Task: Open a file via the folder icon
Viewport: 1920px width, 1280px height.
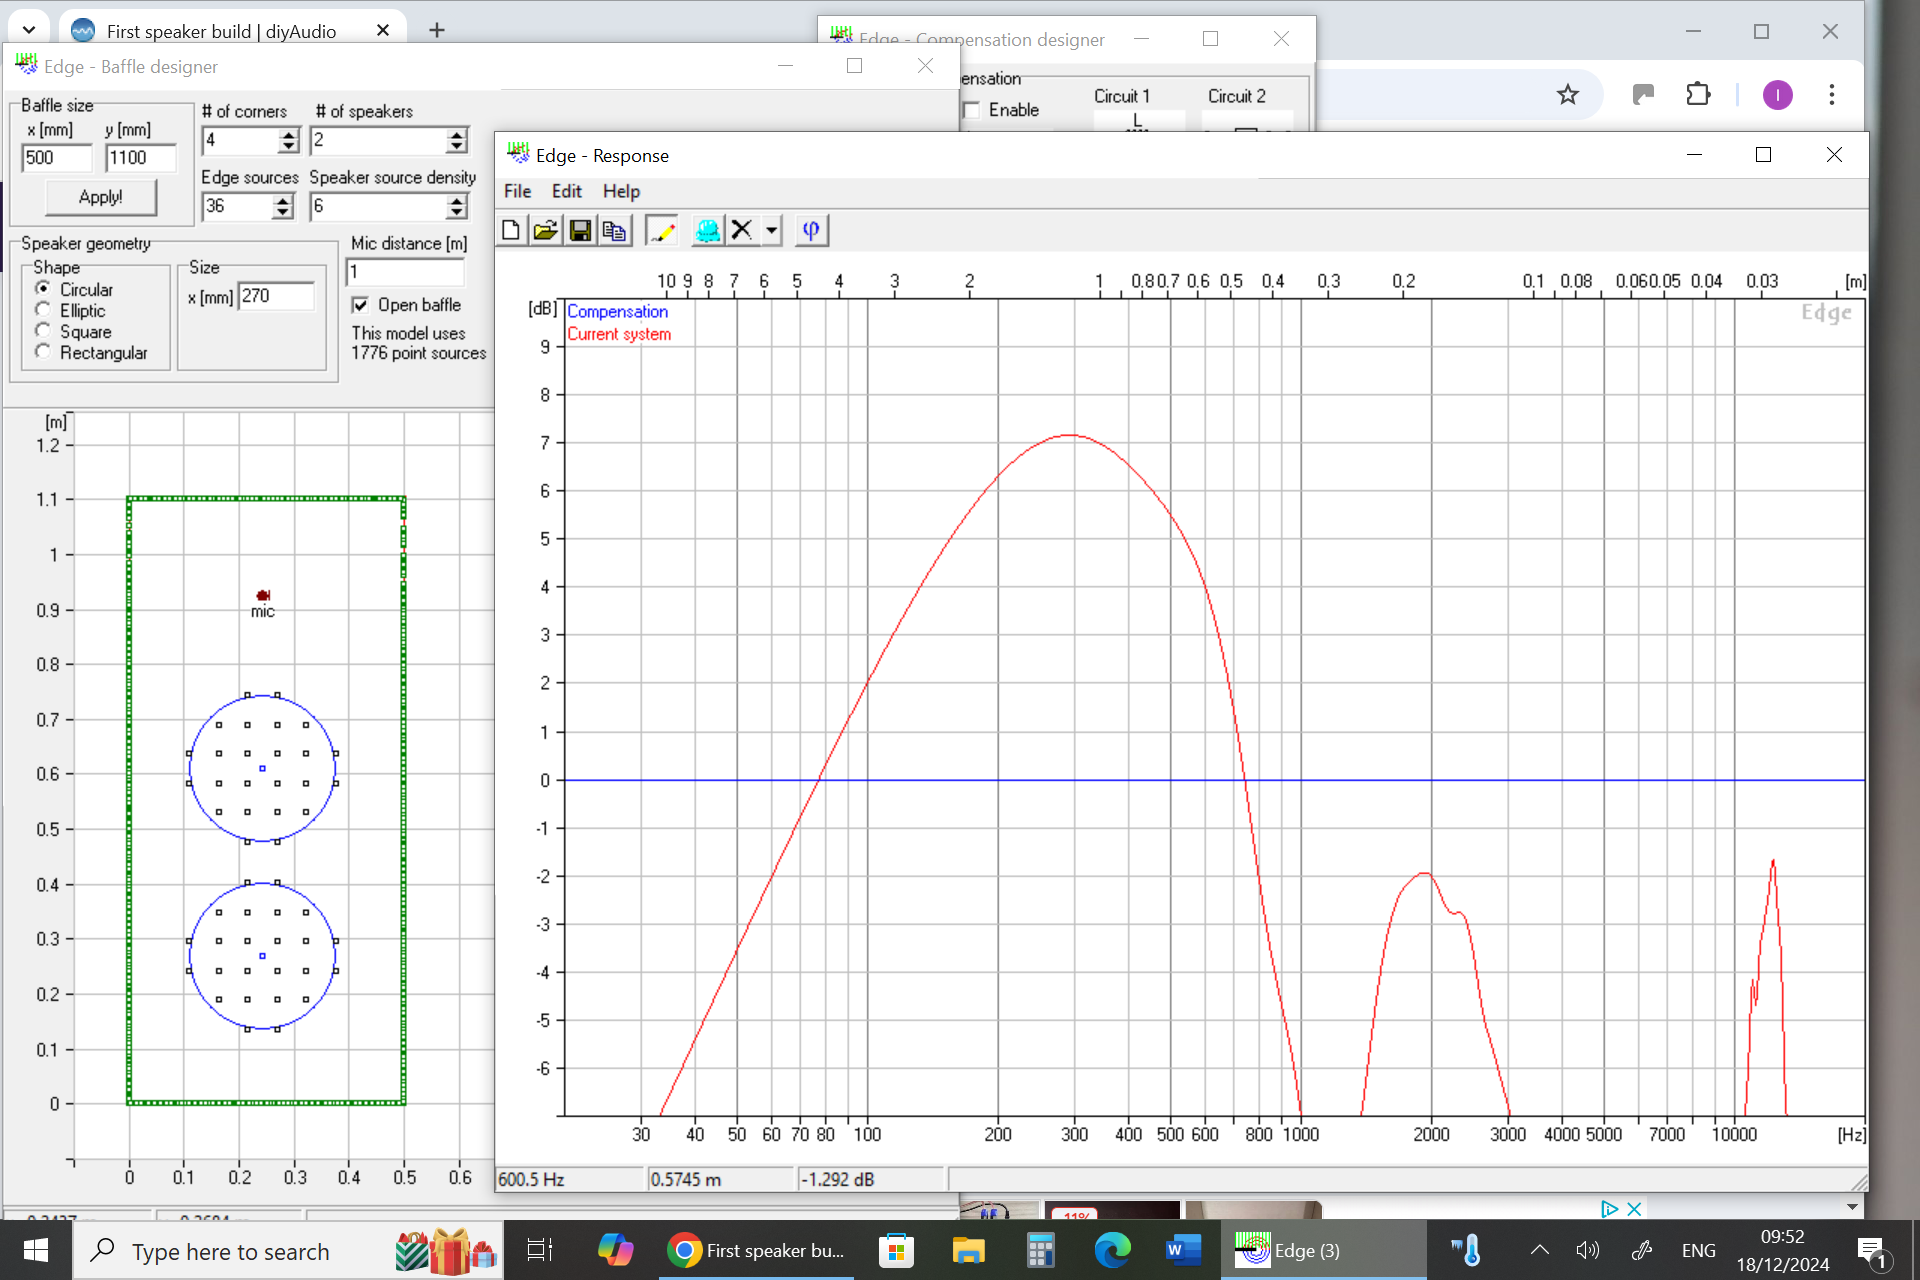Action: tap(545, 231)
